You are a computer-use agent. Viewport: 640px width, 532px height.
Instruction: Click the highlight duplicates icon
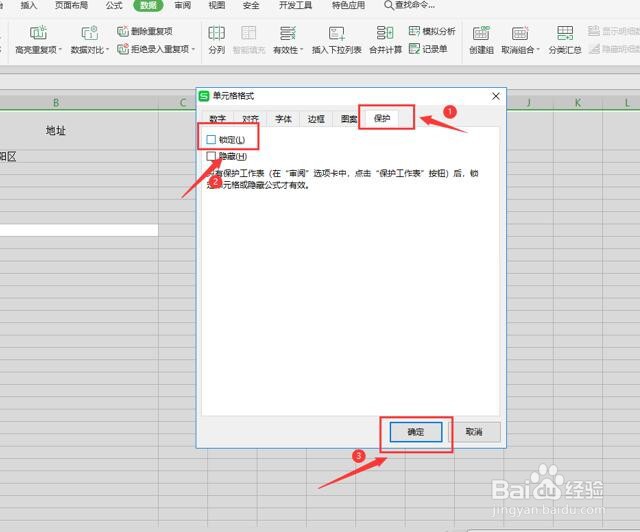click(38, 32)
